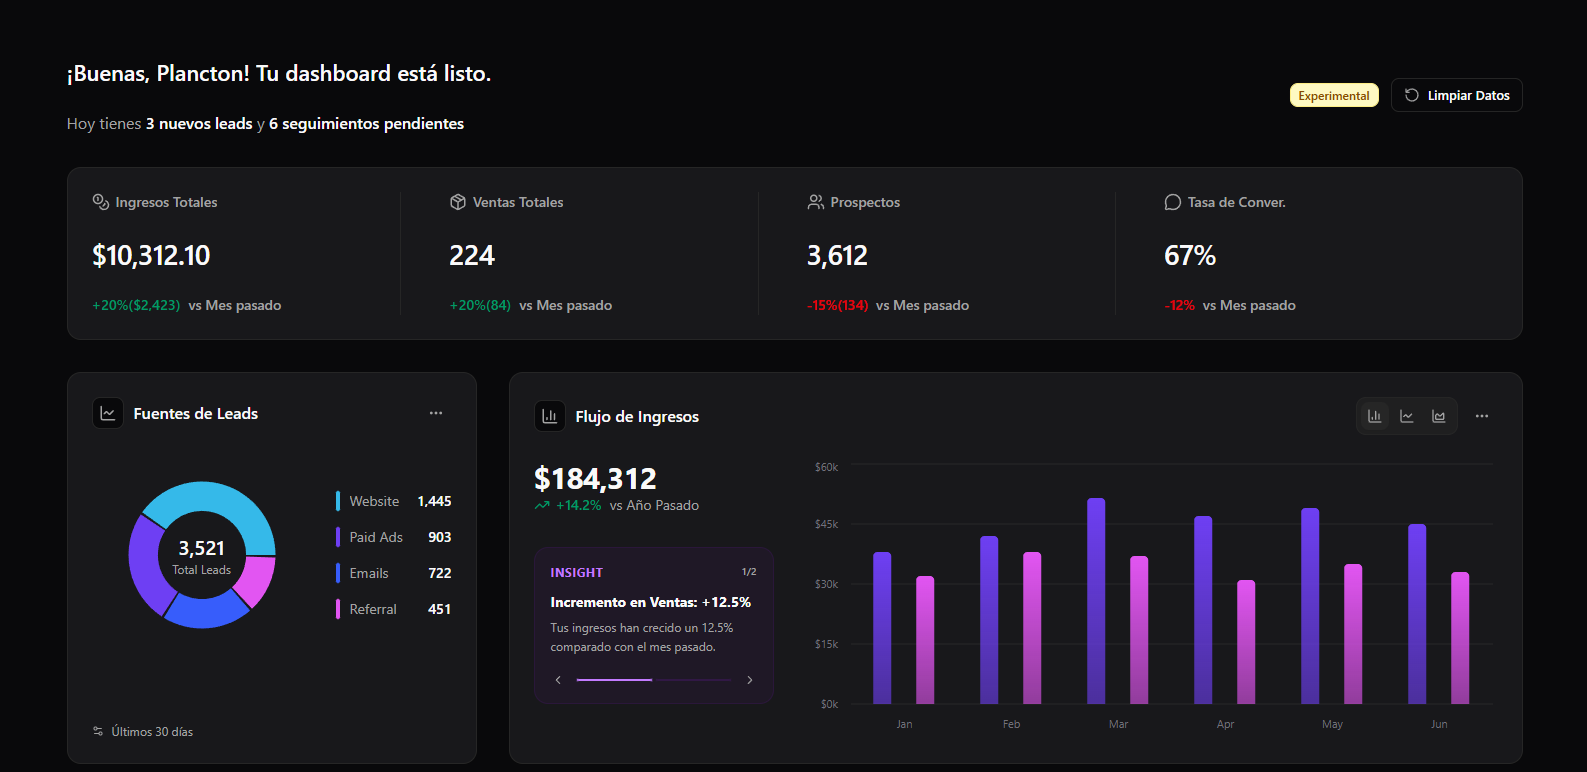Click the Limpiar Datos button
Image resolution: width=1587 pixels, height=772 pixels.
(x=1456, y=95)
